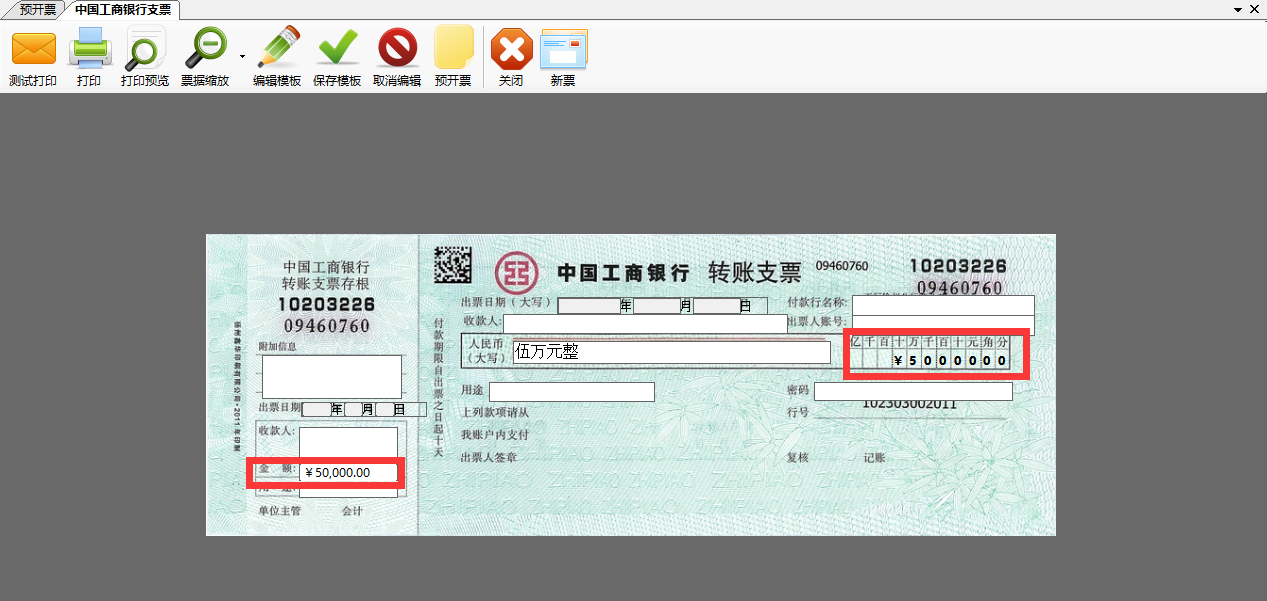Click the month box in main 出票日期
The height and width of the screenshot is (601, 1267).
point(656,306)
